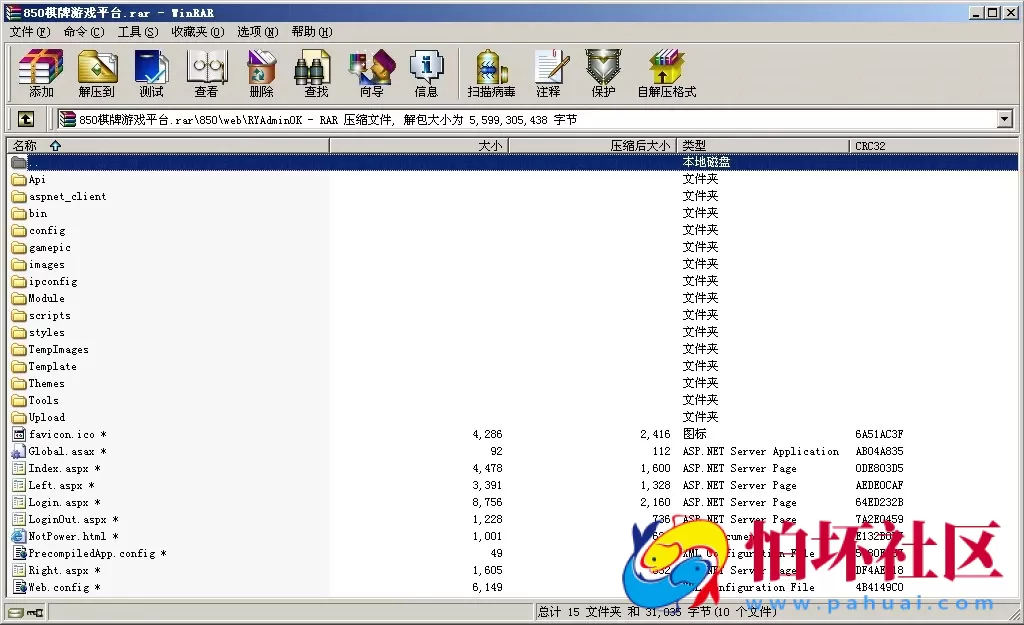
Task: Click the 保护 (Protect) toolbar icon
Action: tap(603, 74)
